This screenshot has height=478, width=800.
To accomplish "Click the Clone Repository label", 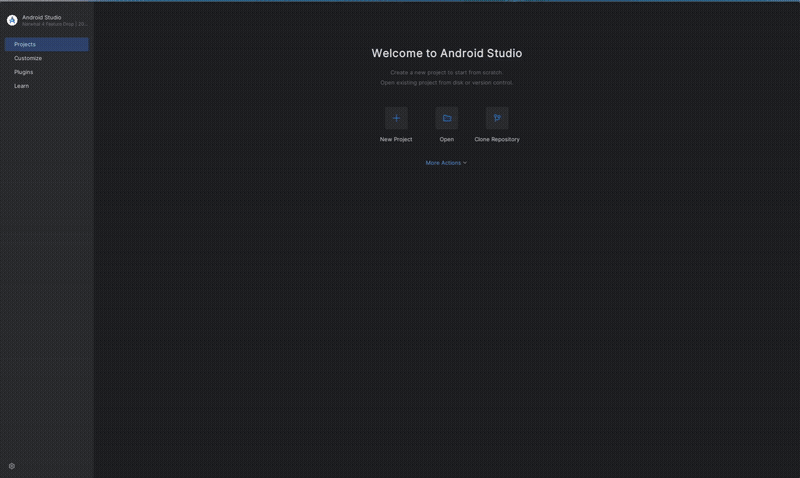I will click(497, 139).
